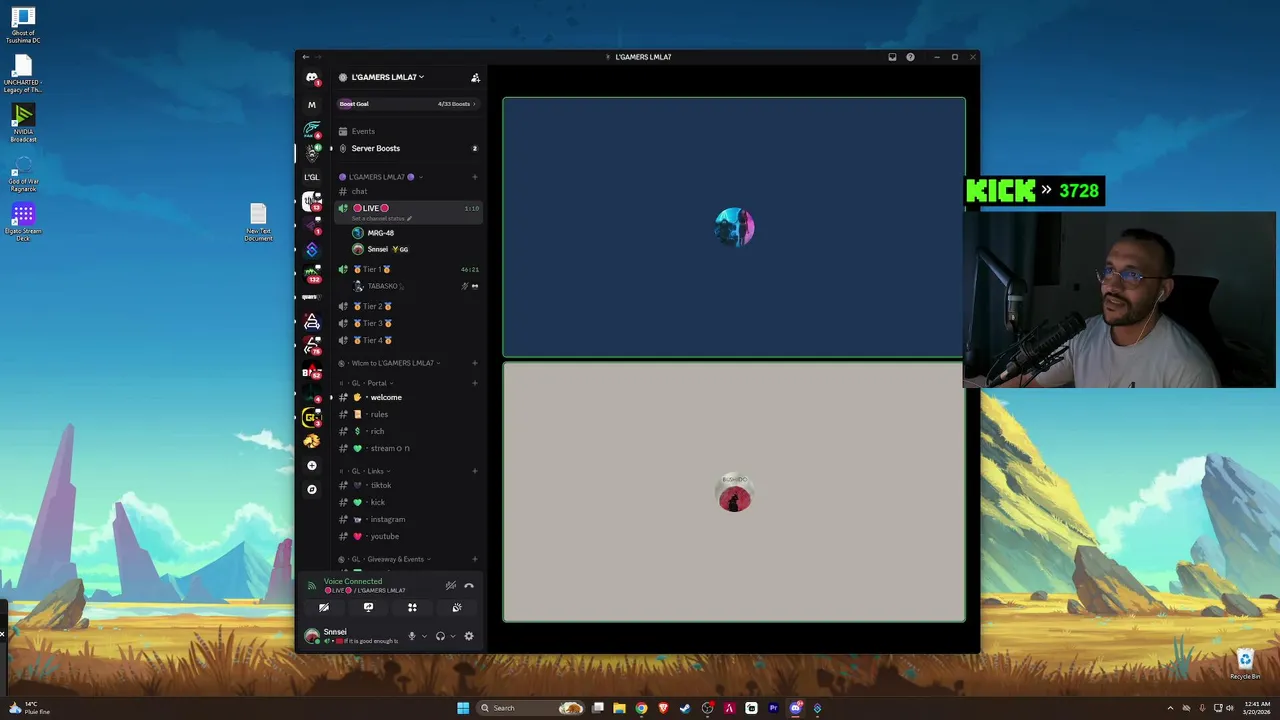Start an Activity button
The image size is (1280, 720).
(412, 607)
